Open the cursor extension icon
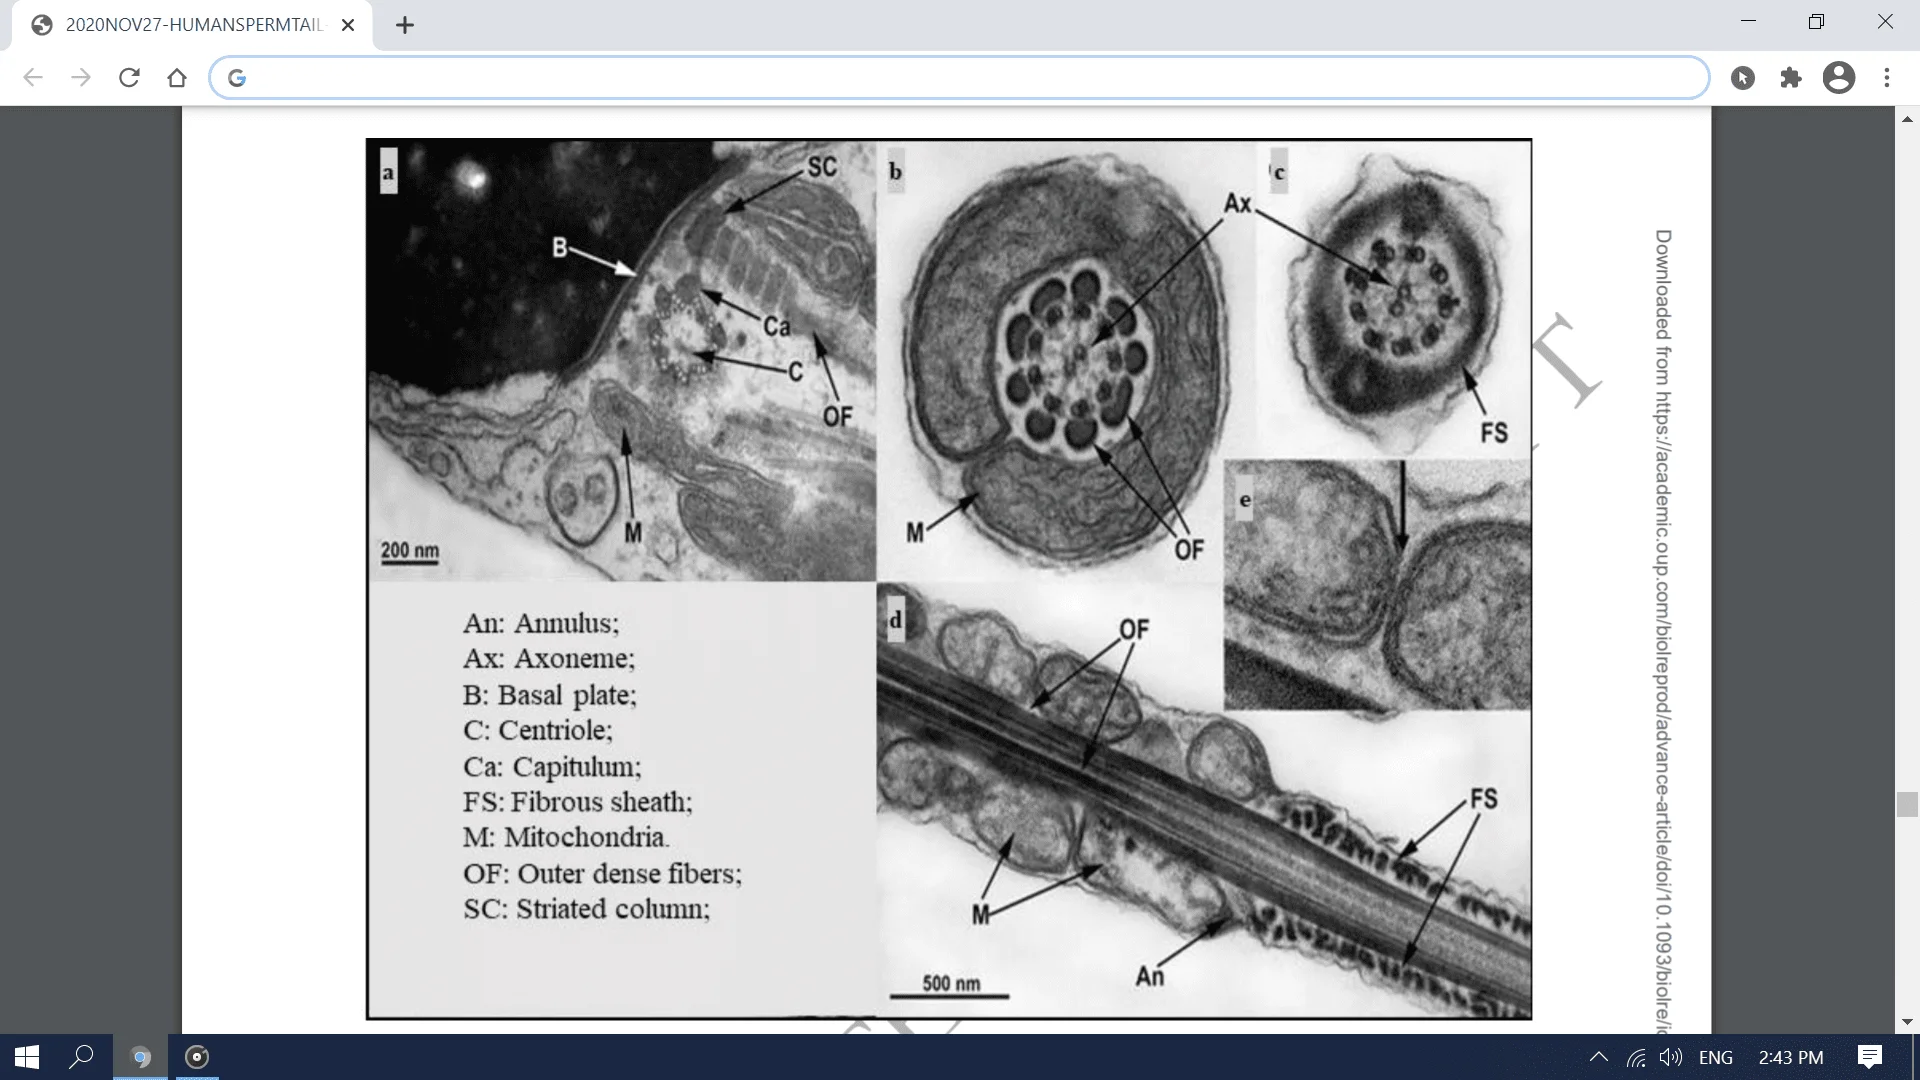This screenshot has width=1920, height=1080. (1743, 78)
